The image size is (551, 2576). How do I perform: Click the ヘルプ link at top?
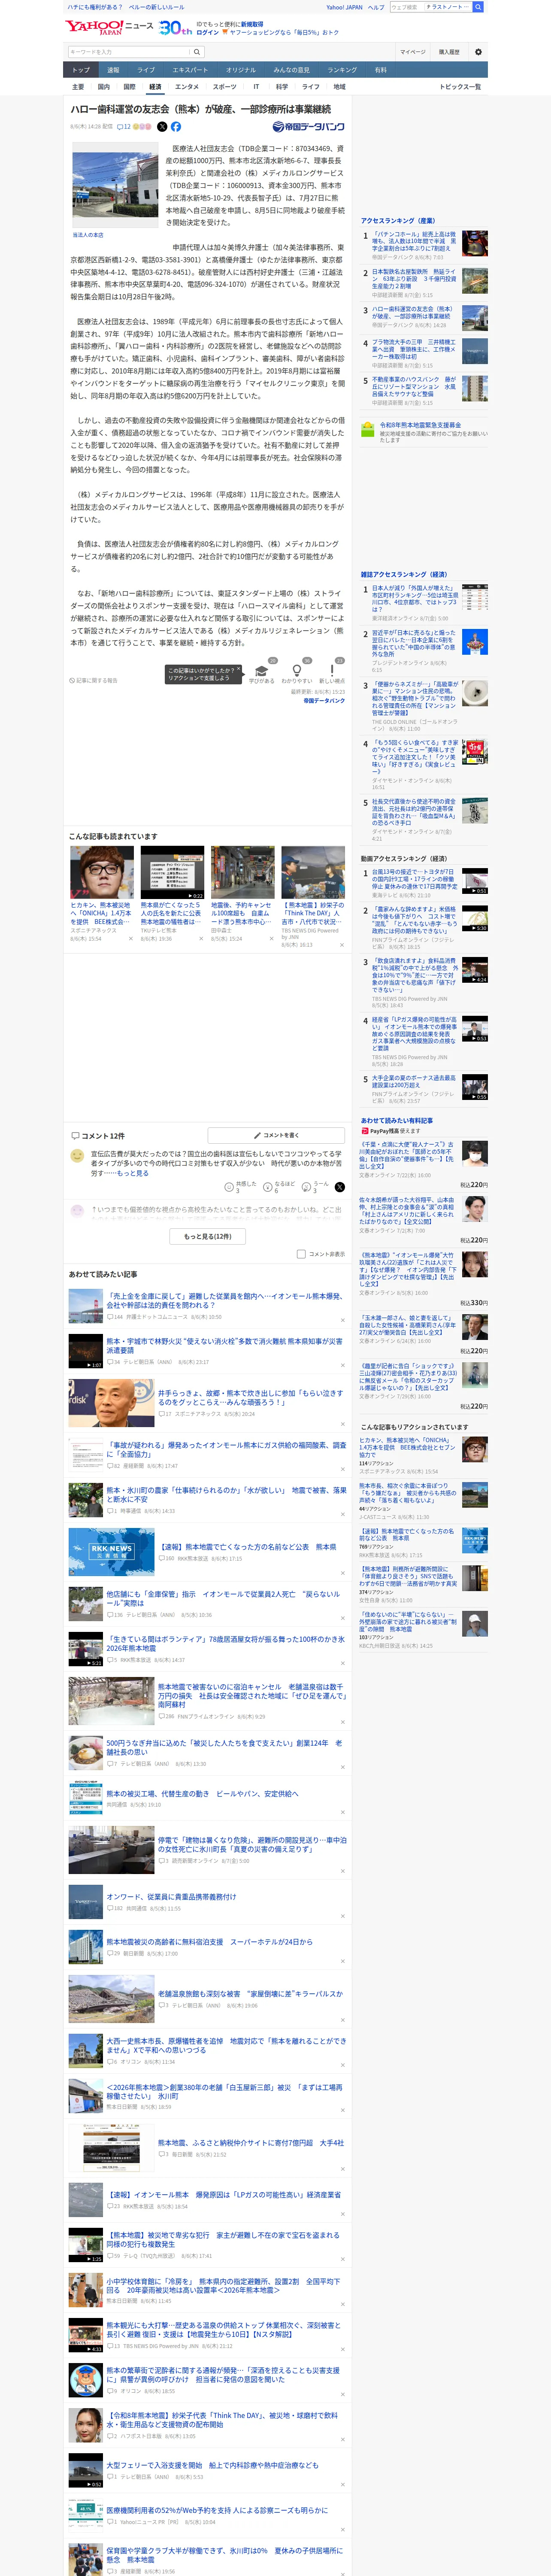pos(376,7)
